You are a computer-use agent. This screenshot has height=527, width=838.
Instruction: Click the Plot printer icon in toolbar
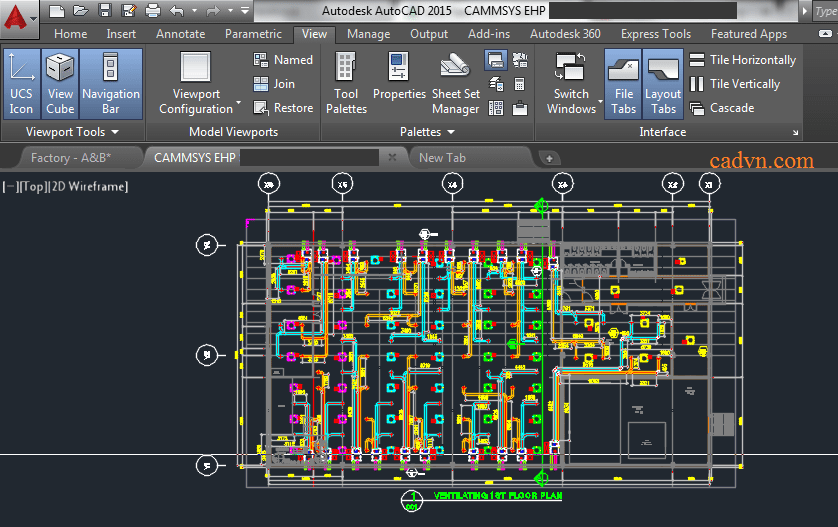pyautogui.click(x=153, y=11)
